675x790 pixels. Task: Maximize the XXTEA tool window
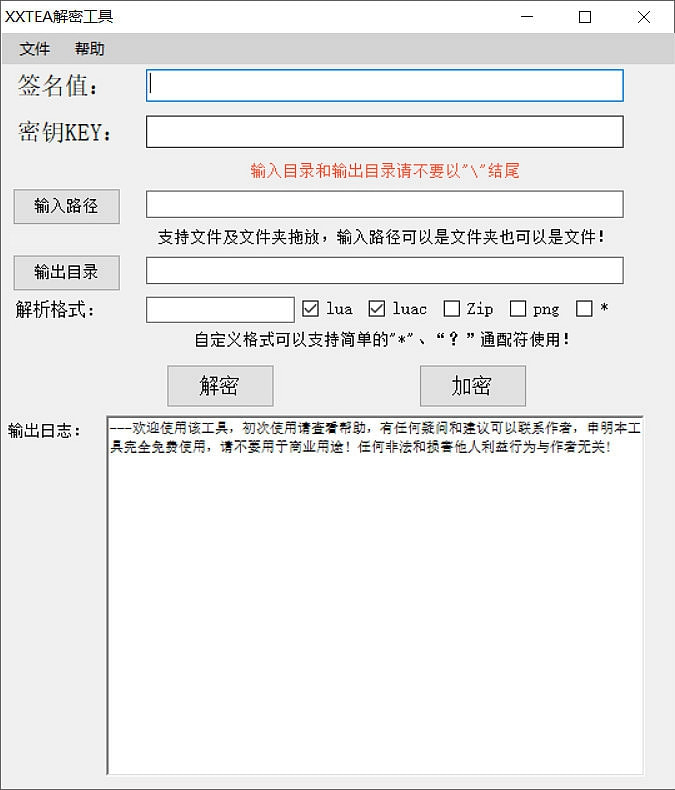click(585, 17)
